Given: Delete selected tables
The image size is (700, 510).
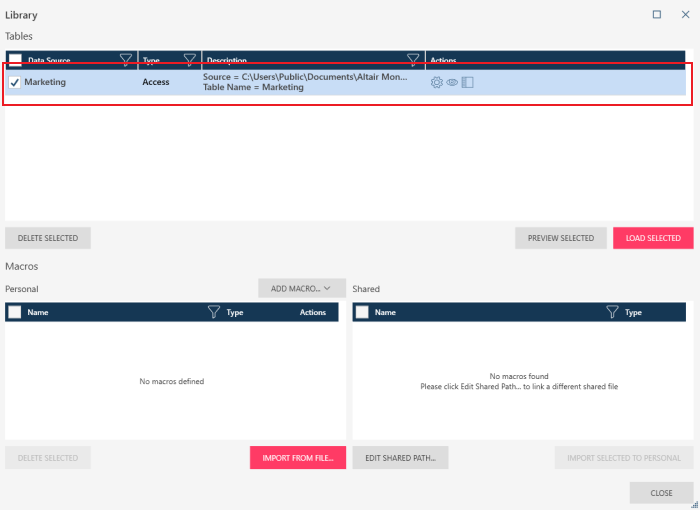Looking at the screenshot, I should click(x=48, y=238).
